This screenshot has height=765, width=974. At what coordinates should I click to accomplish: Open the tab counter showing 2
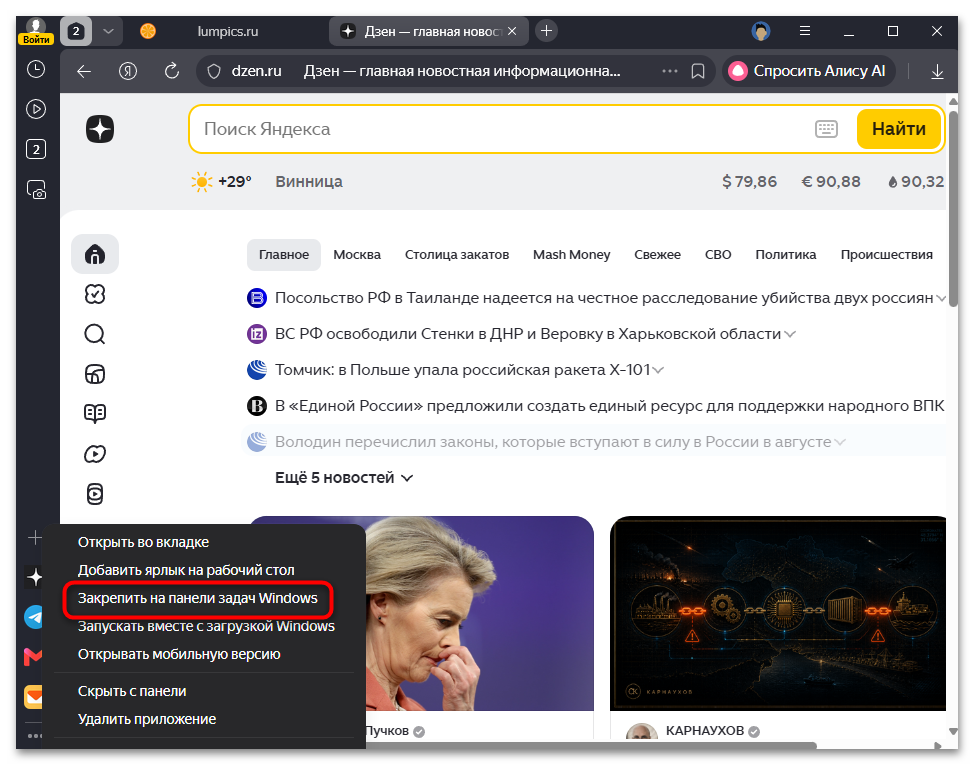(x=76, y=31)
